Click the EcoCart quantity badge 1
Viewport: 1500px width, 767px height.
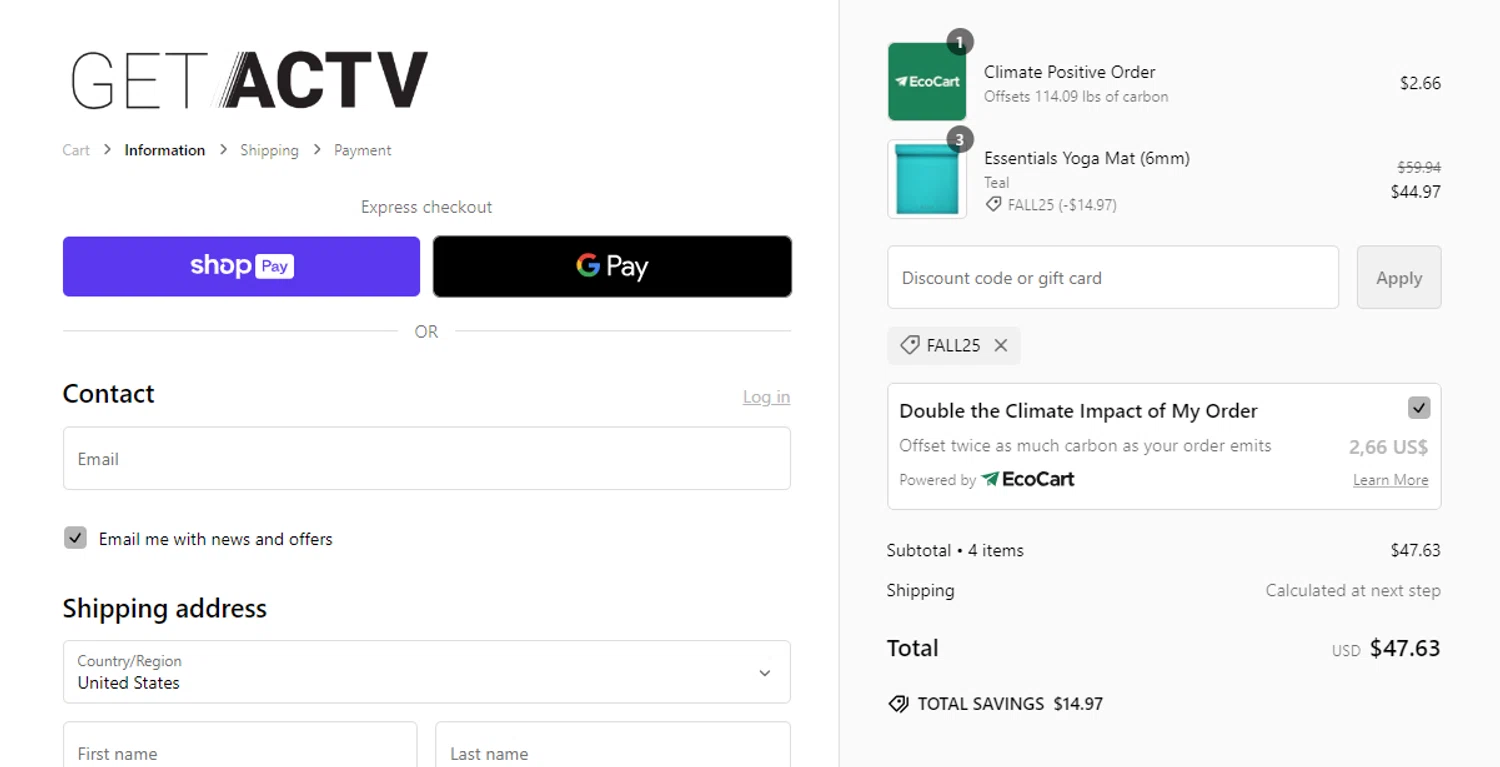[959, 42]
